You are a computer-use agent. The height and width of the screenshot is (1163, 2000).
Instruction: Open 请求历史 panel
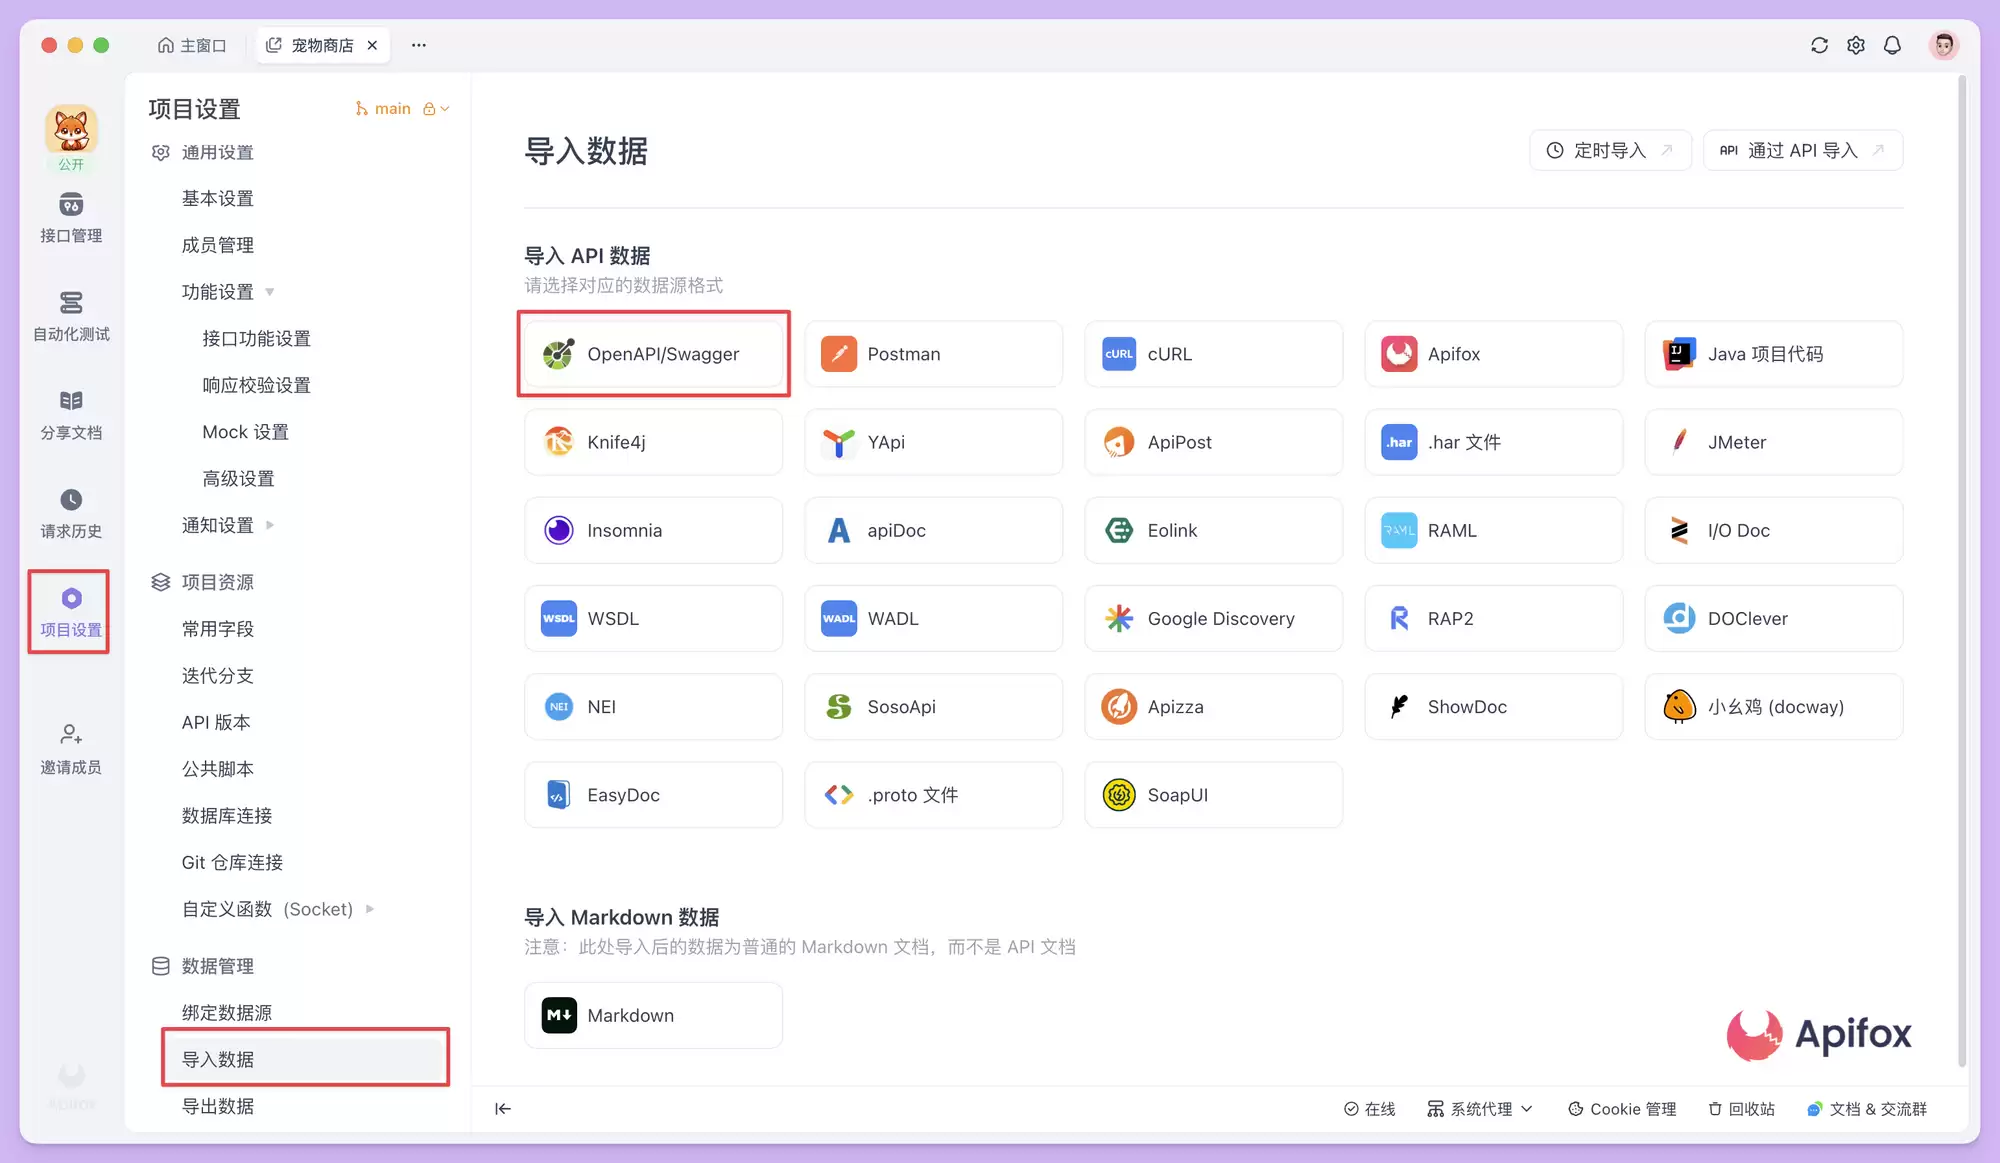(x=71, y=513)
